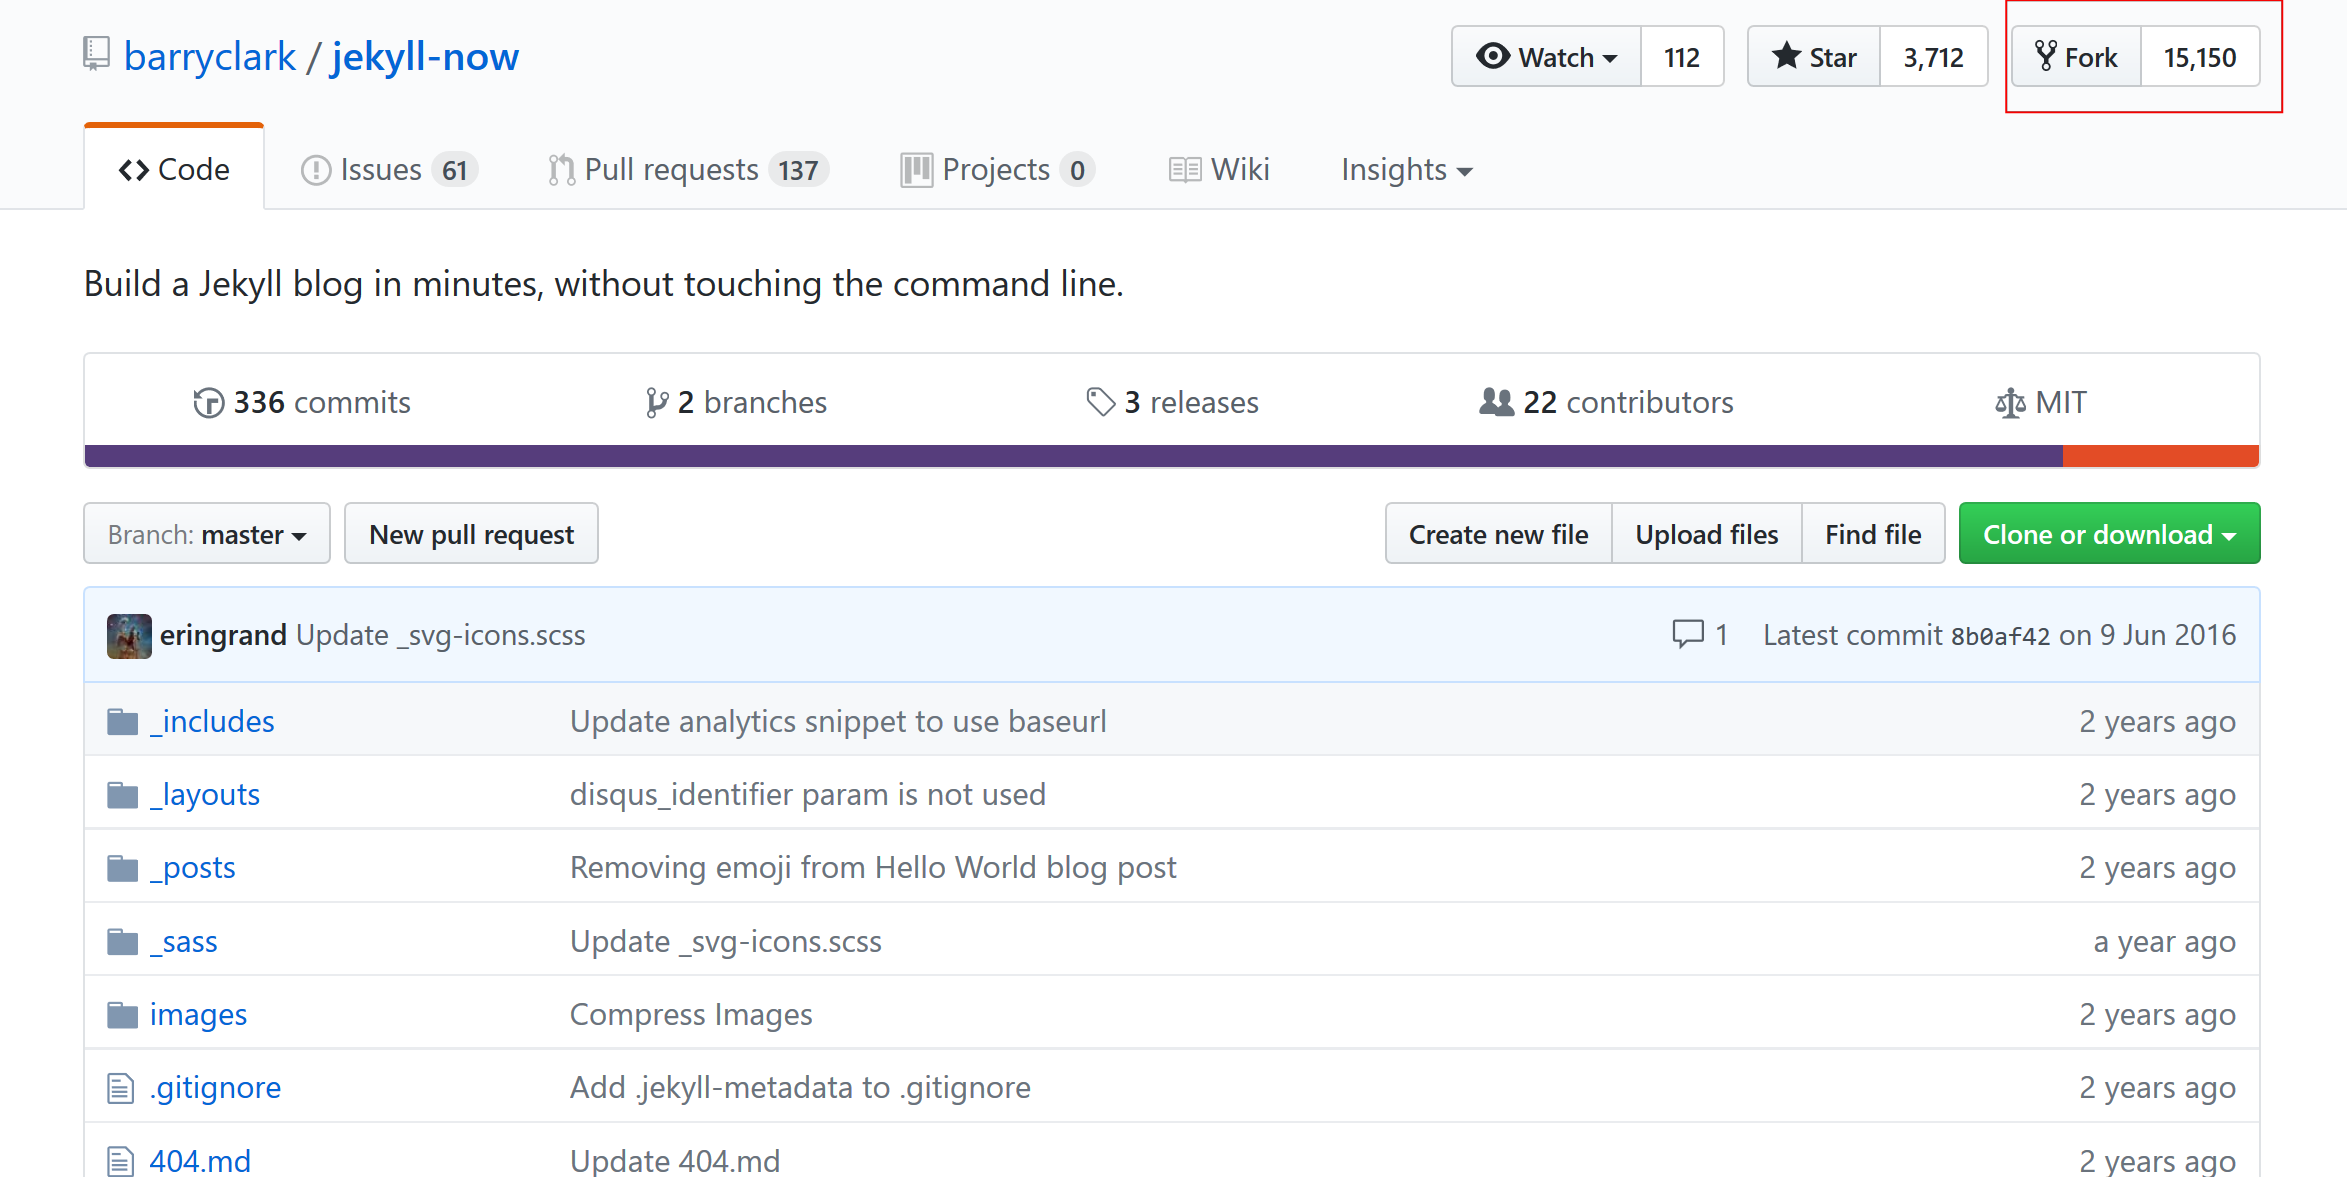Open the Pull requests tab
Image resolution: width=2347 pixels, height=1177 pixels.
[x=687, y=170]
